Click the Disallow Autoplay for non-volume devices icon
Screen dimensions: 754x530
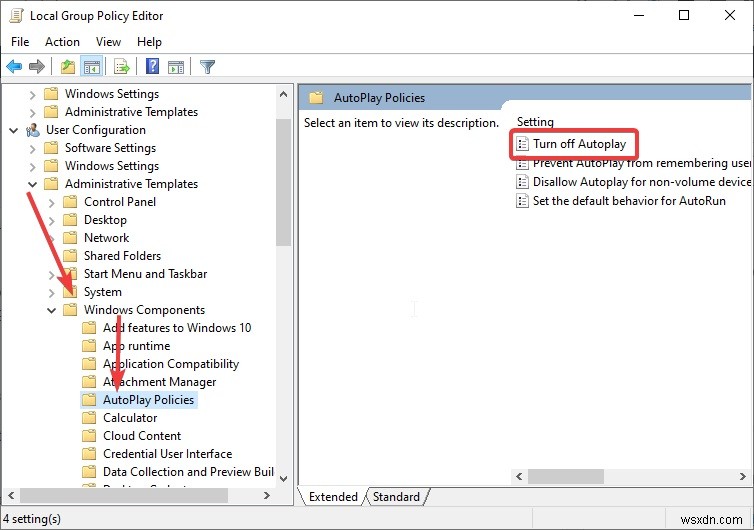[522, 182]
